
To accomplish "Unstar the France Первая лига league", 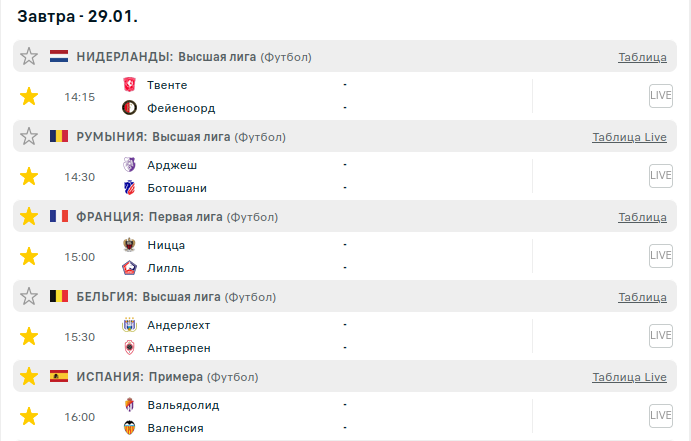I will coord(29,217).
